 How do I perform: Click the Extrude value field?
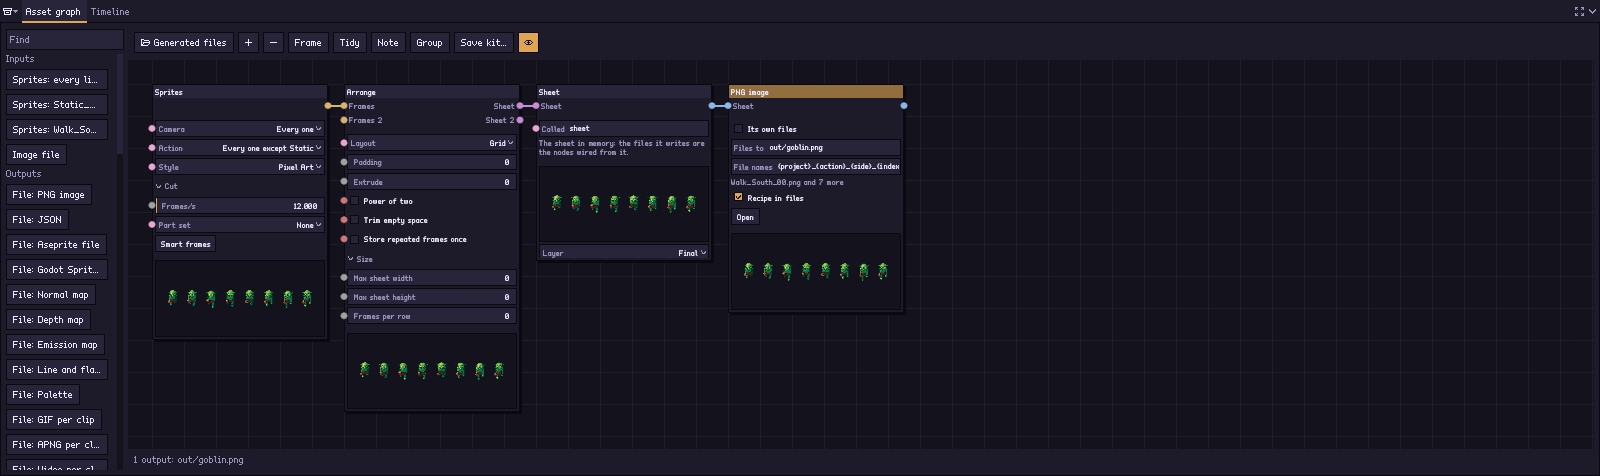tap(432, 182)
